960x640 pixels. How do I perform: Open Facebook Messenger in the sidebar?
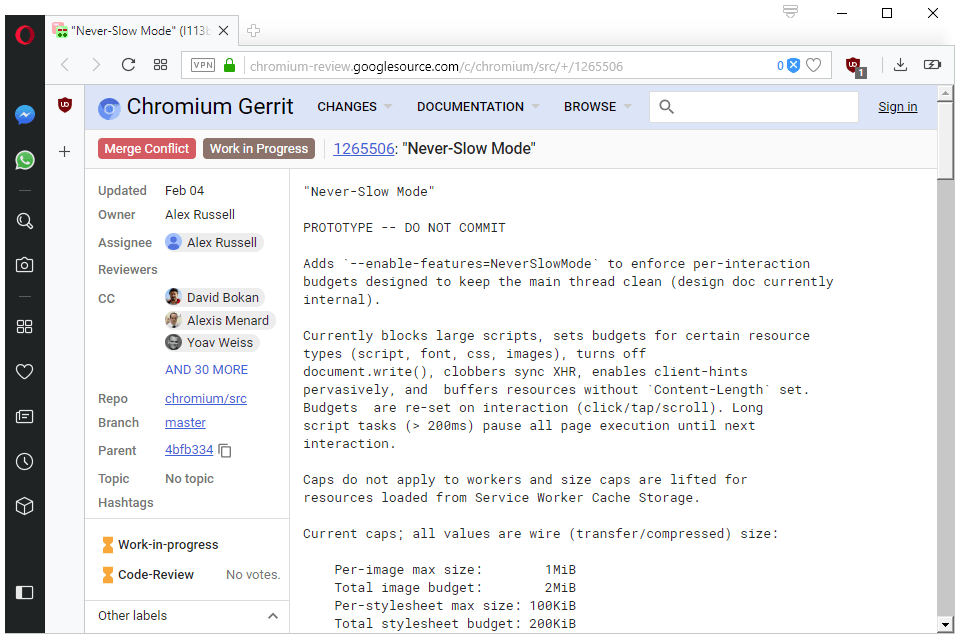pyautogui.click(x=24, y=115)
